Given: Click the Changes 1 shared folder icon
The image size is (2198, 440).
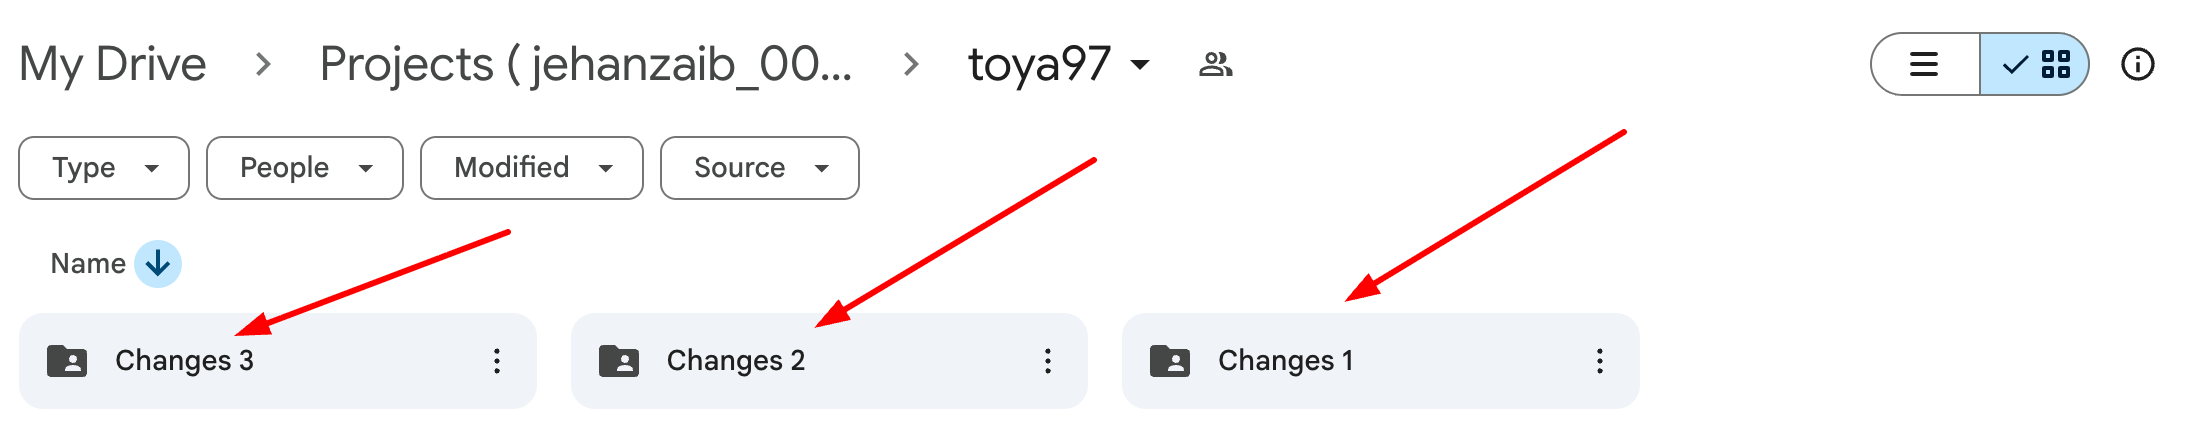Looking at the screenshot, I should coord(1170,361).
